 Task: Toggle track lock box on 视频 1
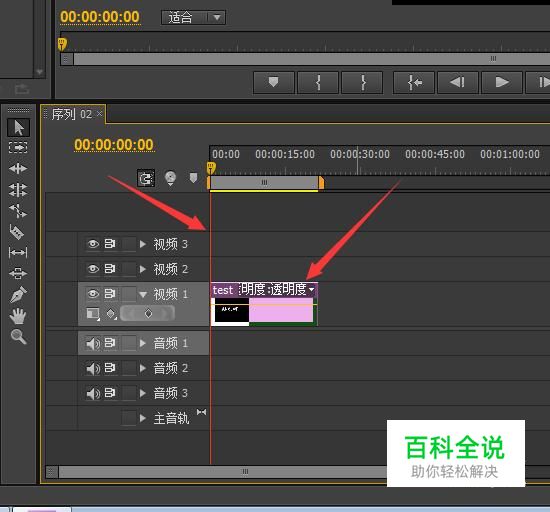click(128, 294)
